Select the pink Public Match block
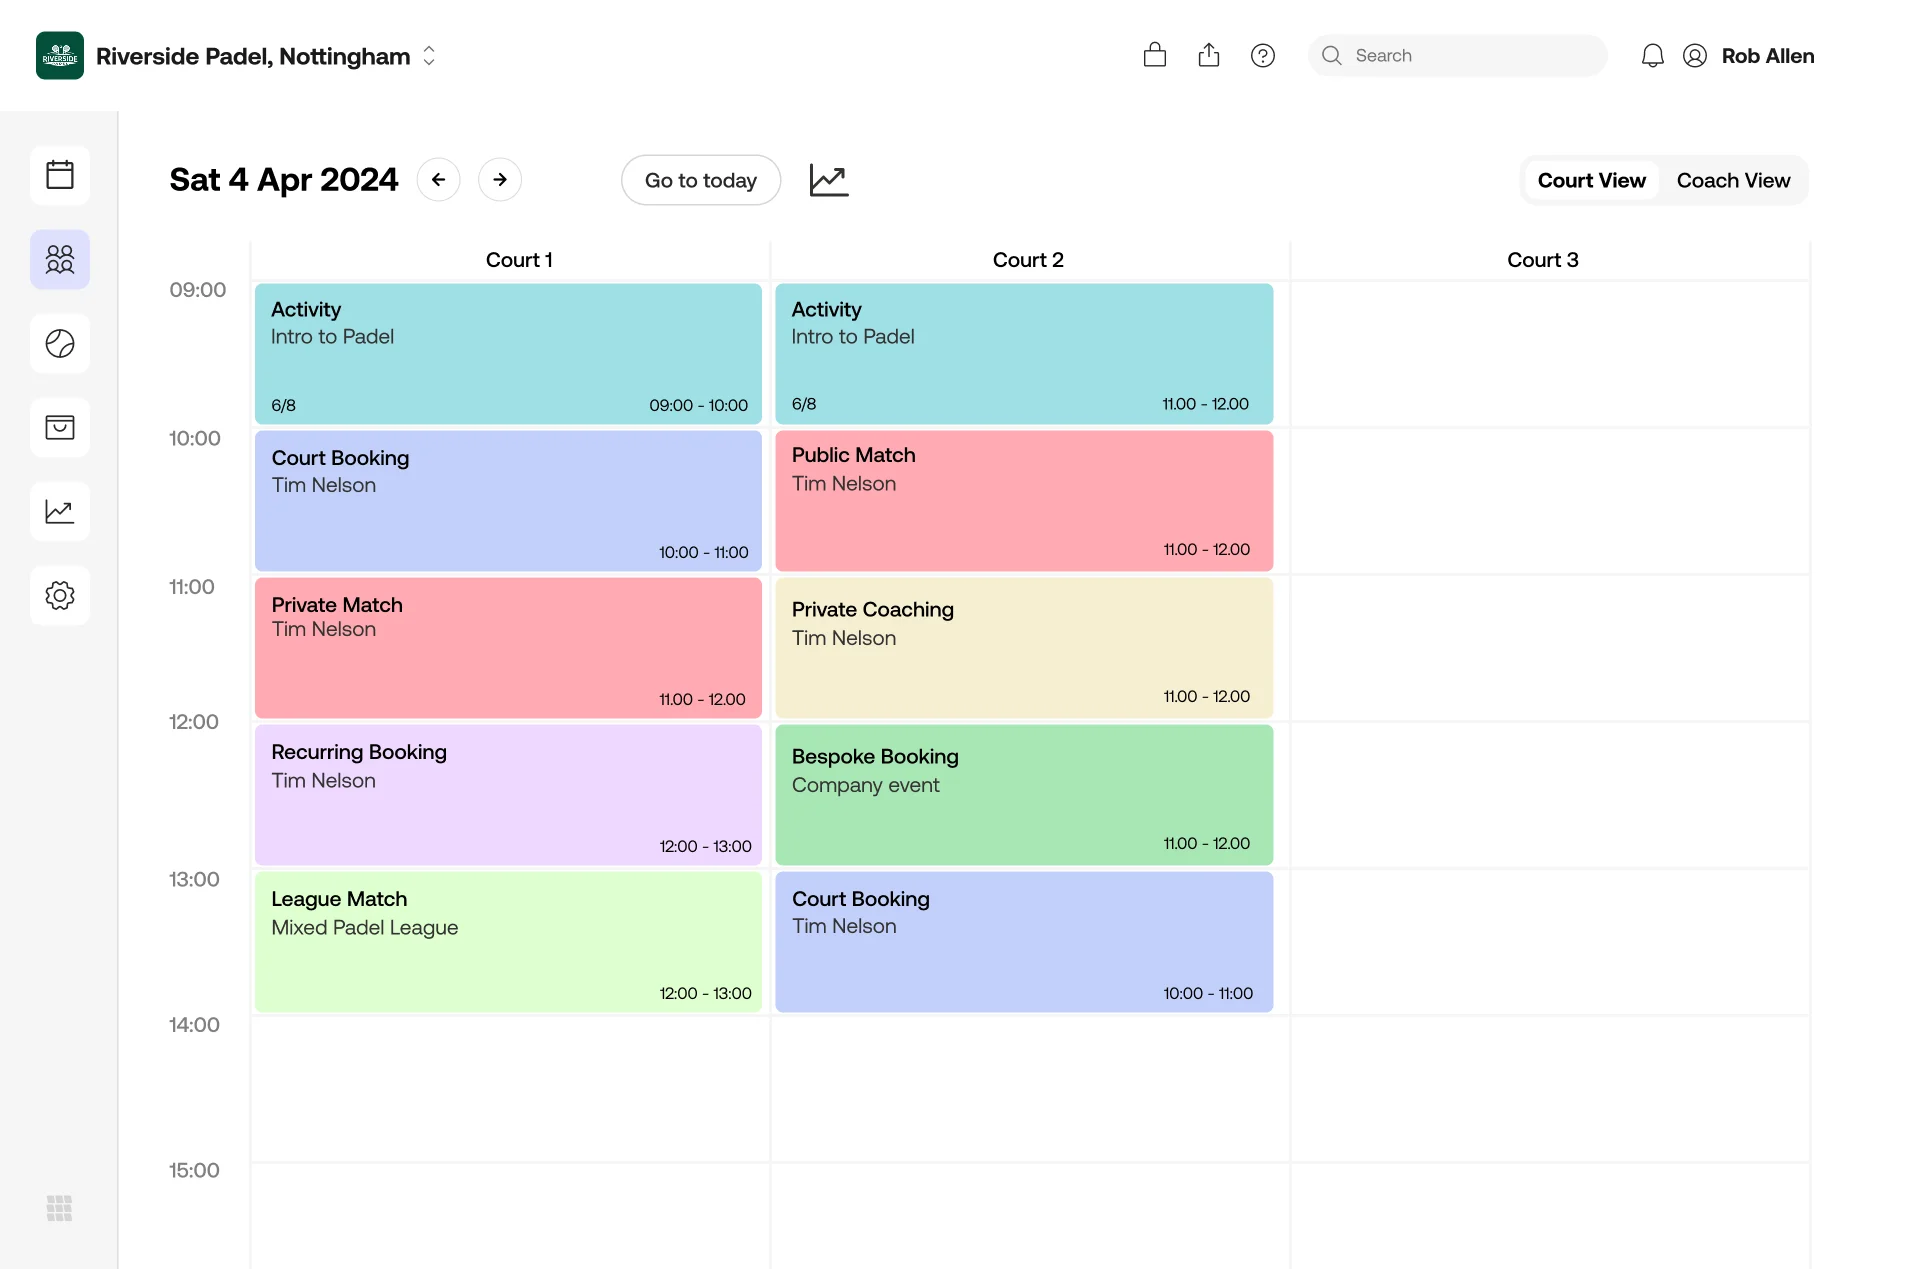The image size is (1910, 1269). click(1023, 500)
